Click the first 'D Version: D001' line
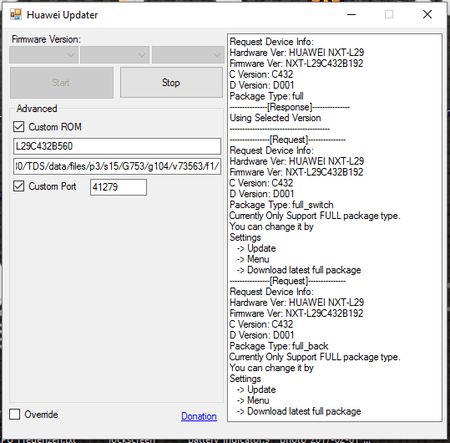Viewport: 450px width, 443px height. (x=262, y=85)
